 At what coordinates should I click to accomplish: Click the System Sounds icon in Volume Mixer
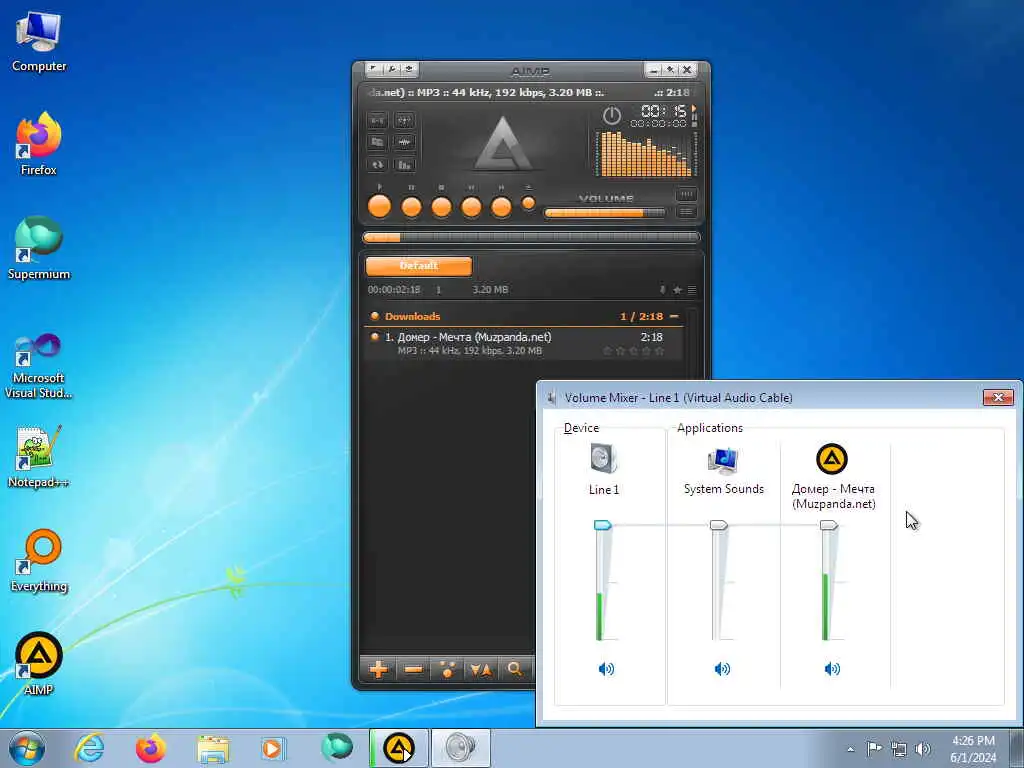coord(723,460)
